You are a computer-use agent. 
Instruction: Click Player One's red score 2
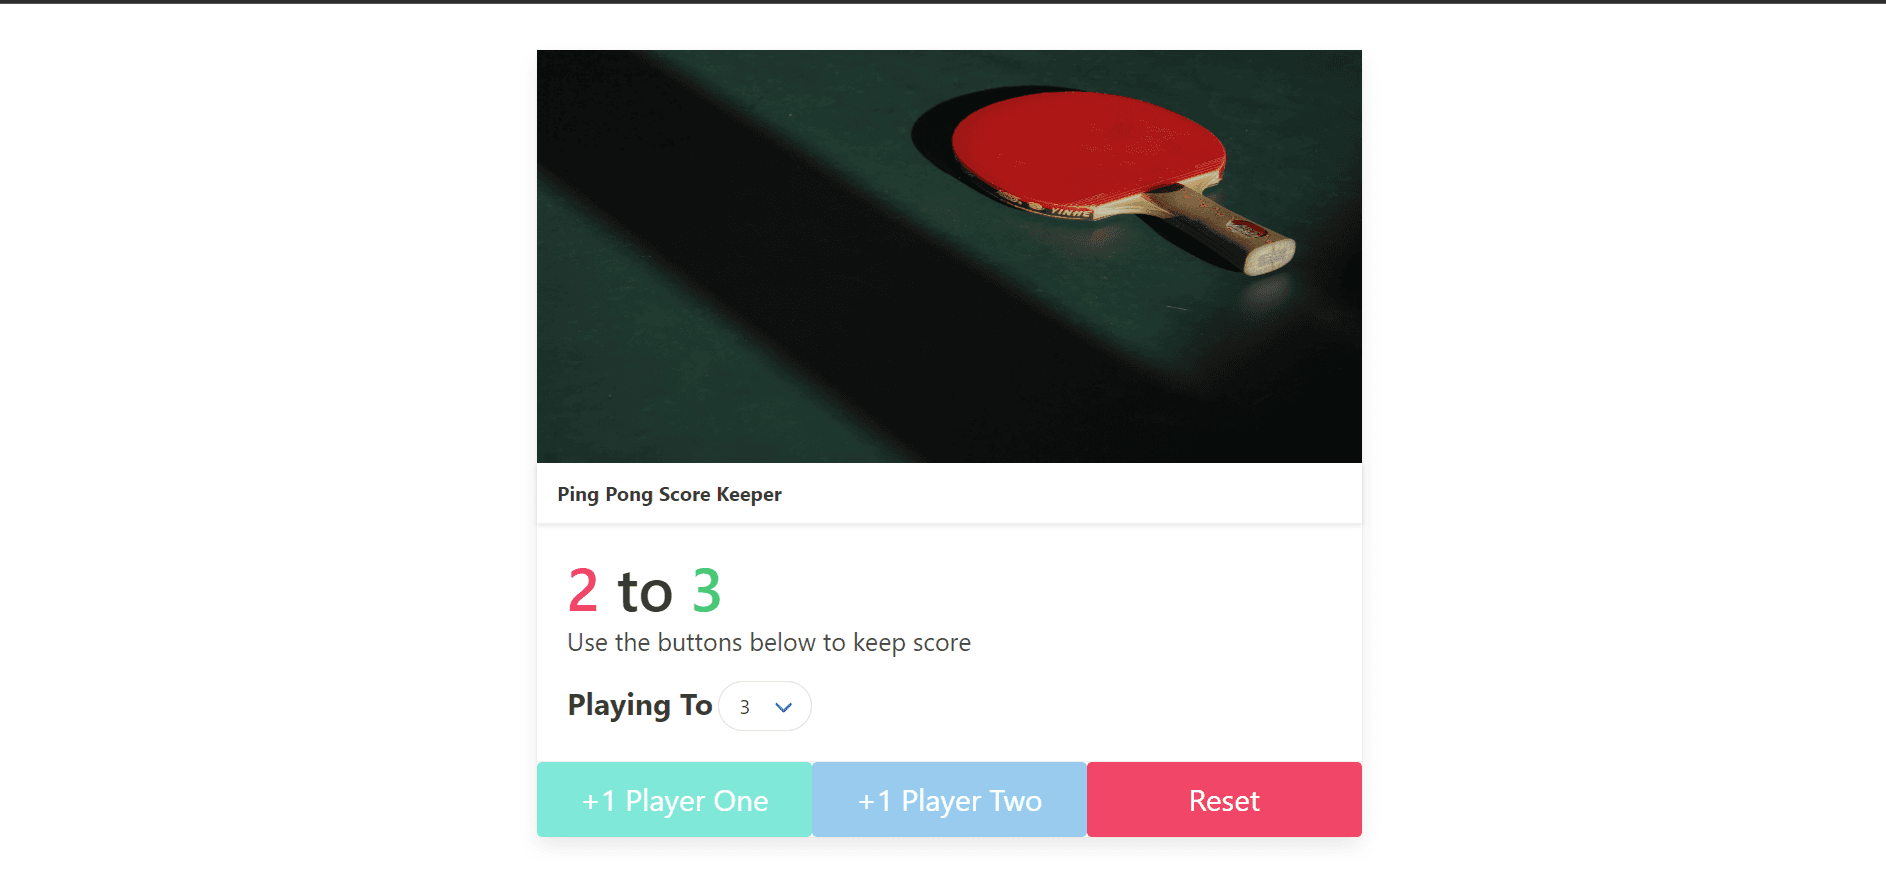(x=583, y=590)
